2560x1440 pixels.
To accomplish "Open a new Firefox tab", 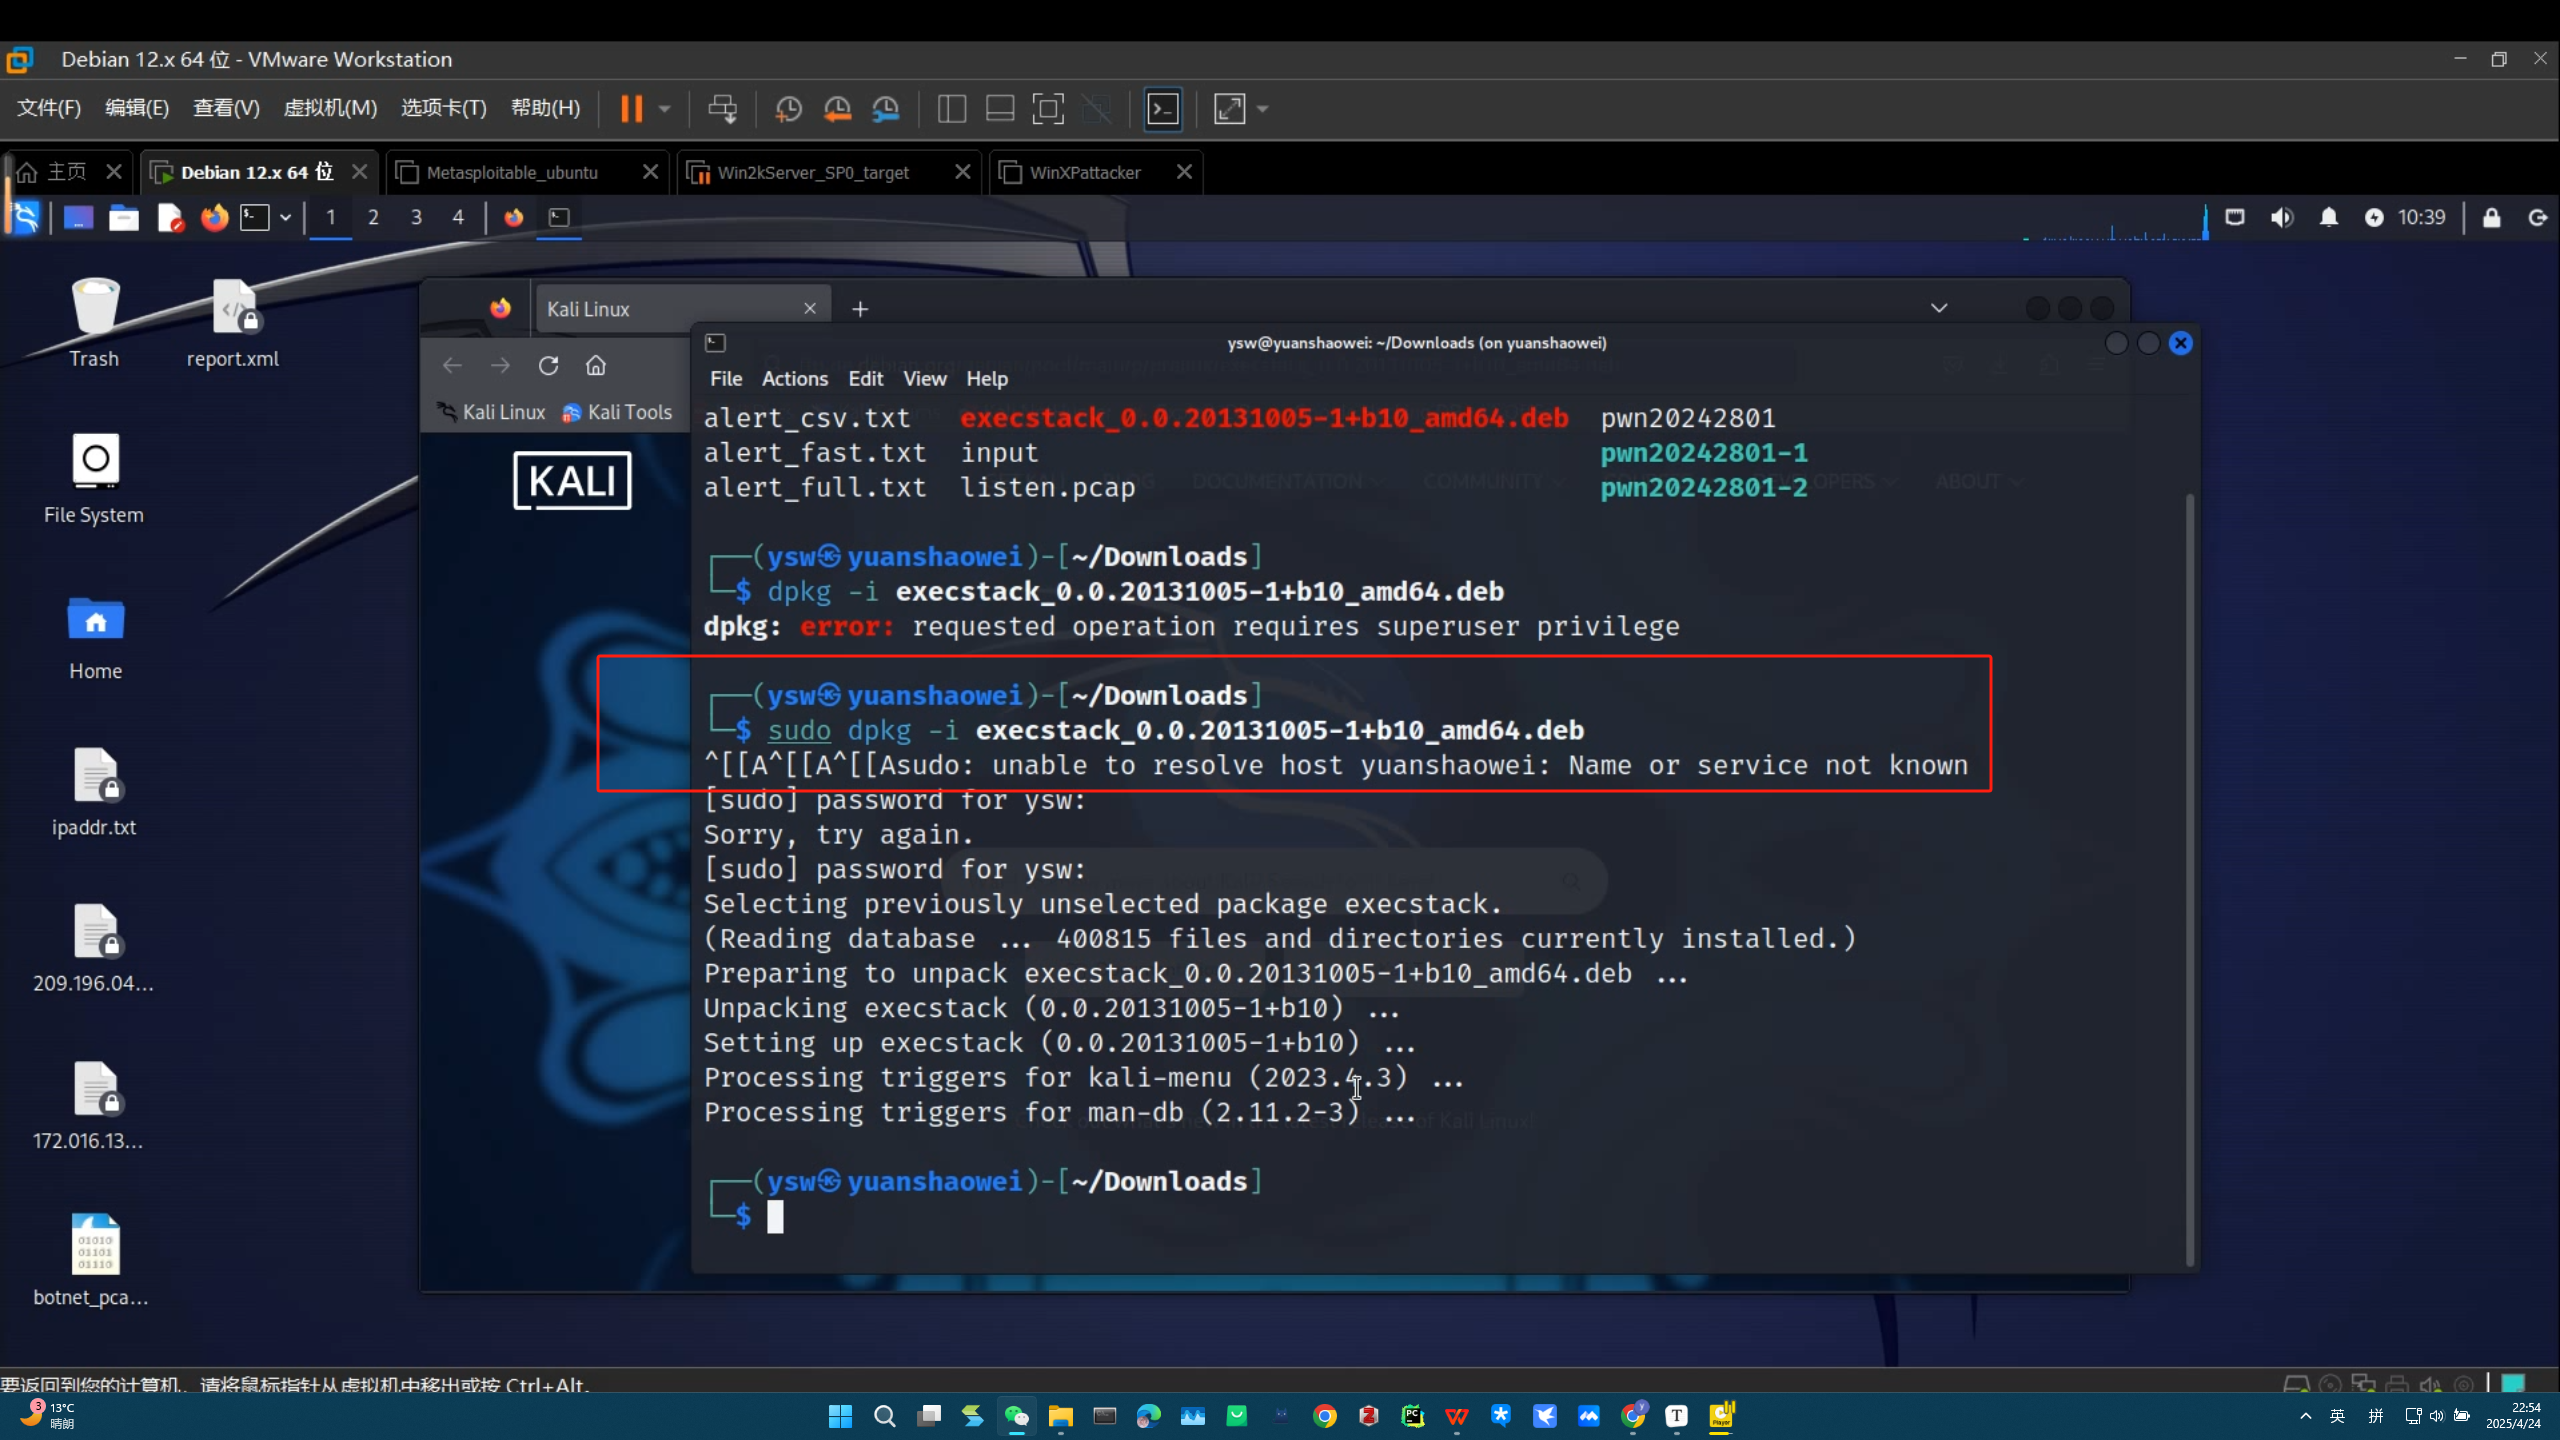I will [860, 309].
